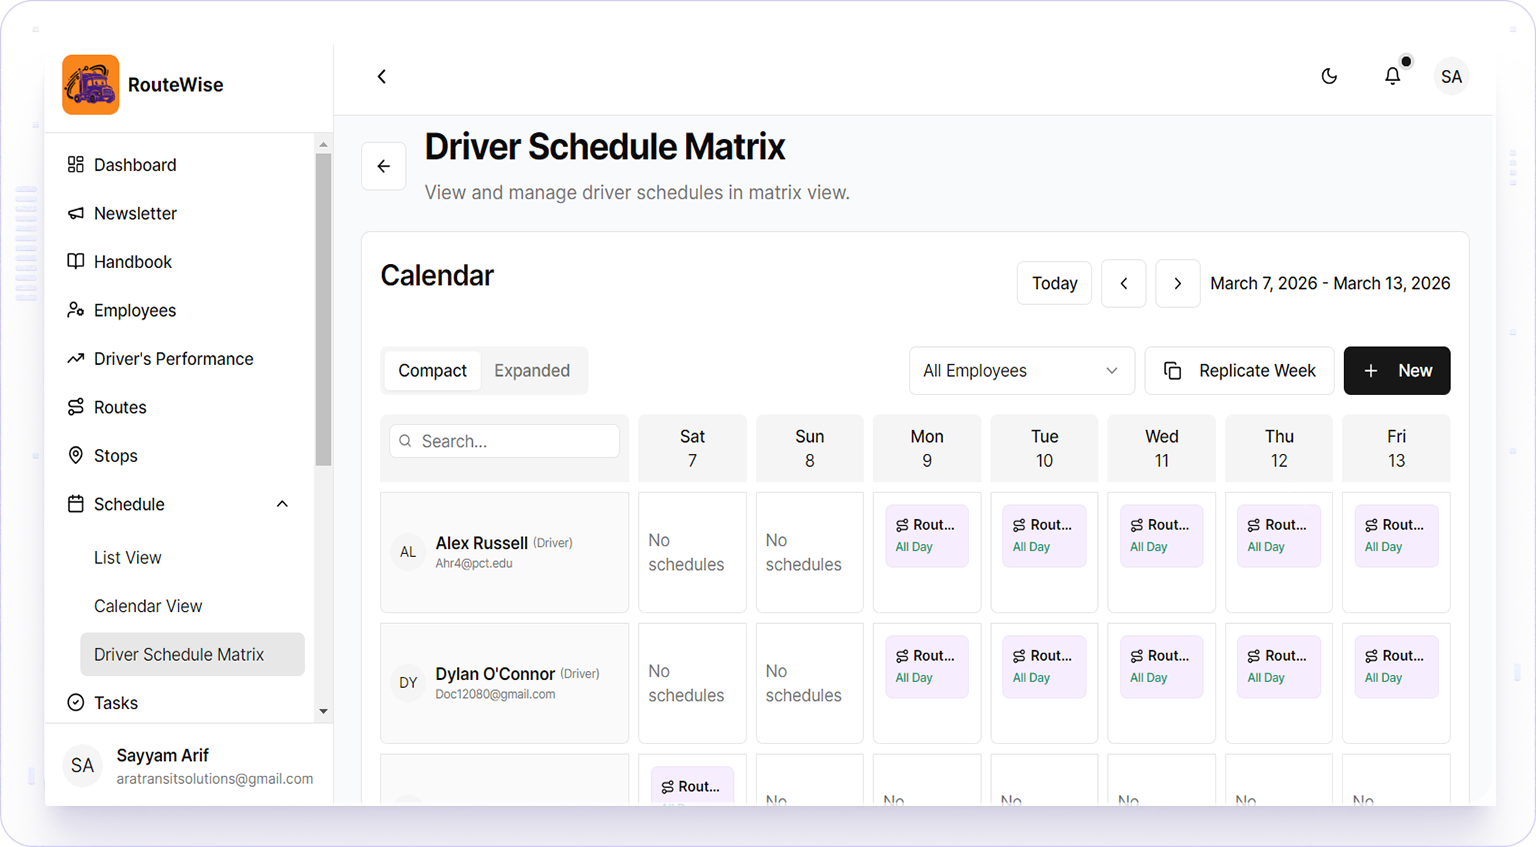Click the employee Search input field

click(x=505, y=441)
